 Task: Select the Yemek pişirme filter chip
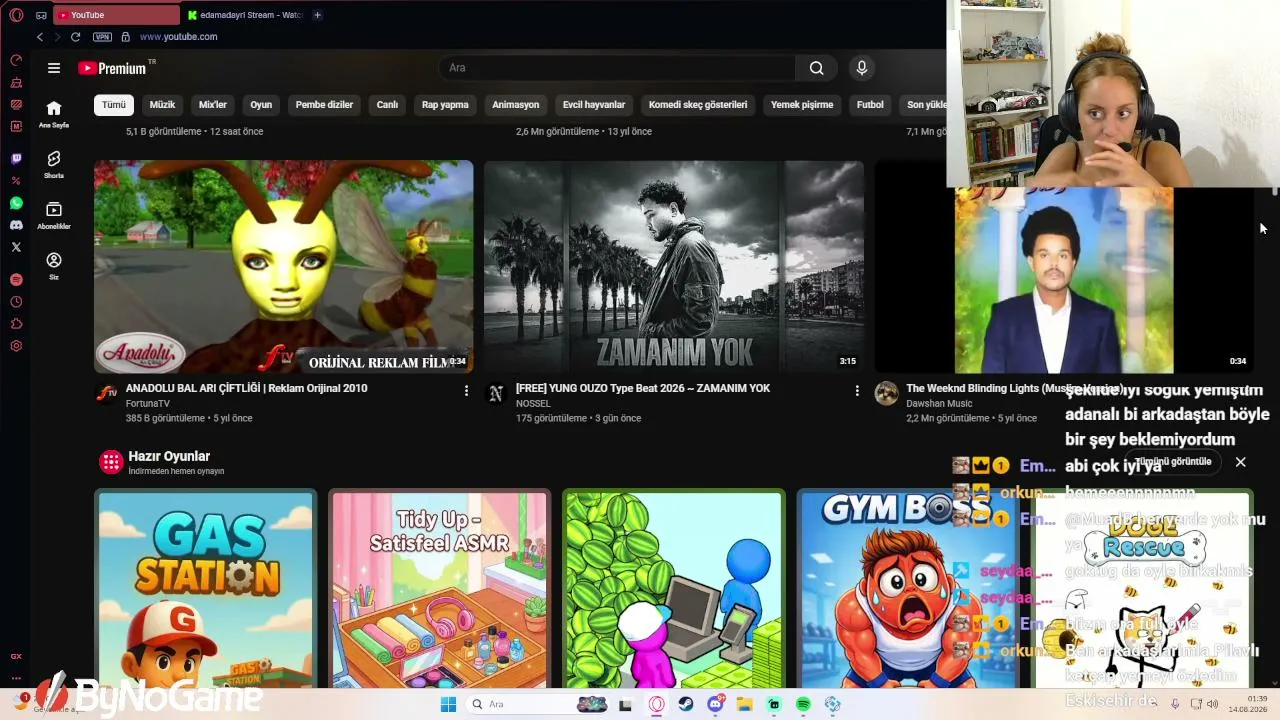802,105
